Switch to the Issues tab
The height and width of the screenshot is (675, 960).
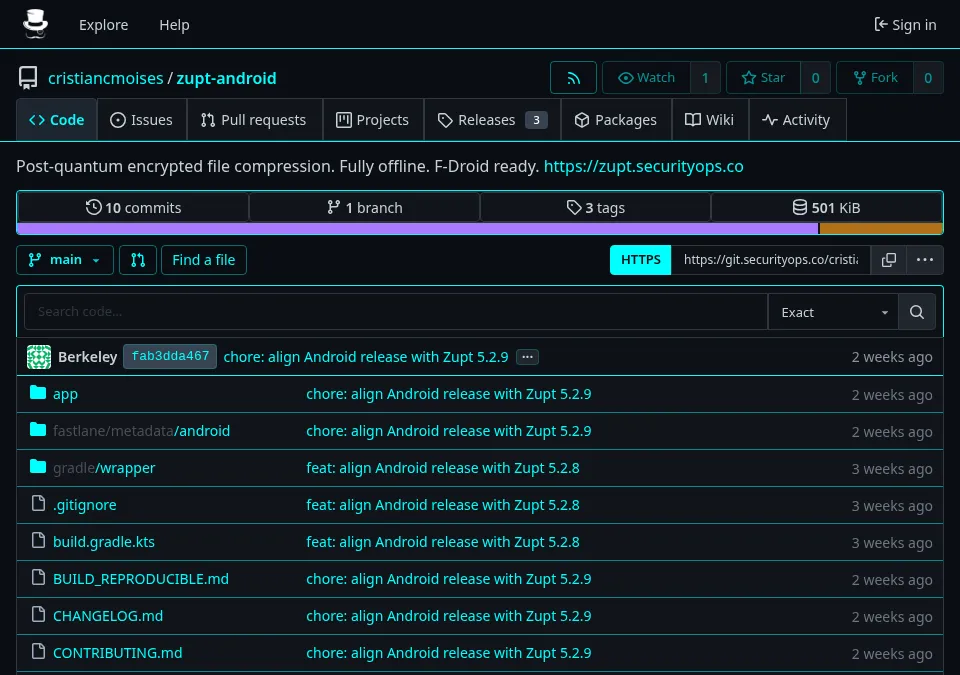141,120
